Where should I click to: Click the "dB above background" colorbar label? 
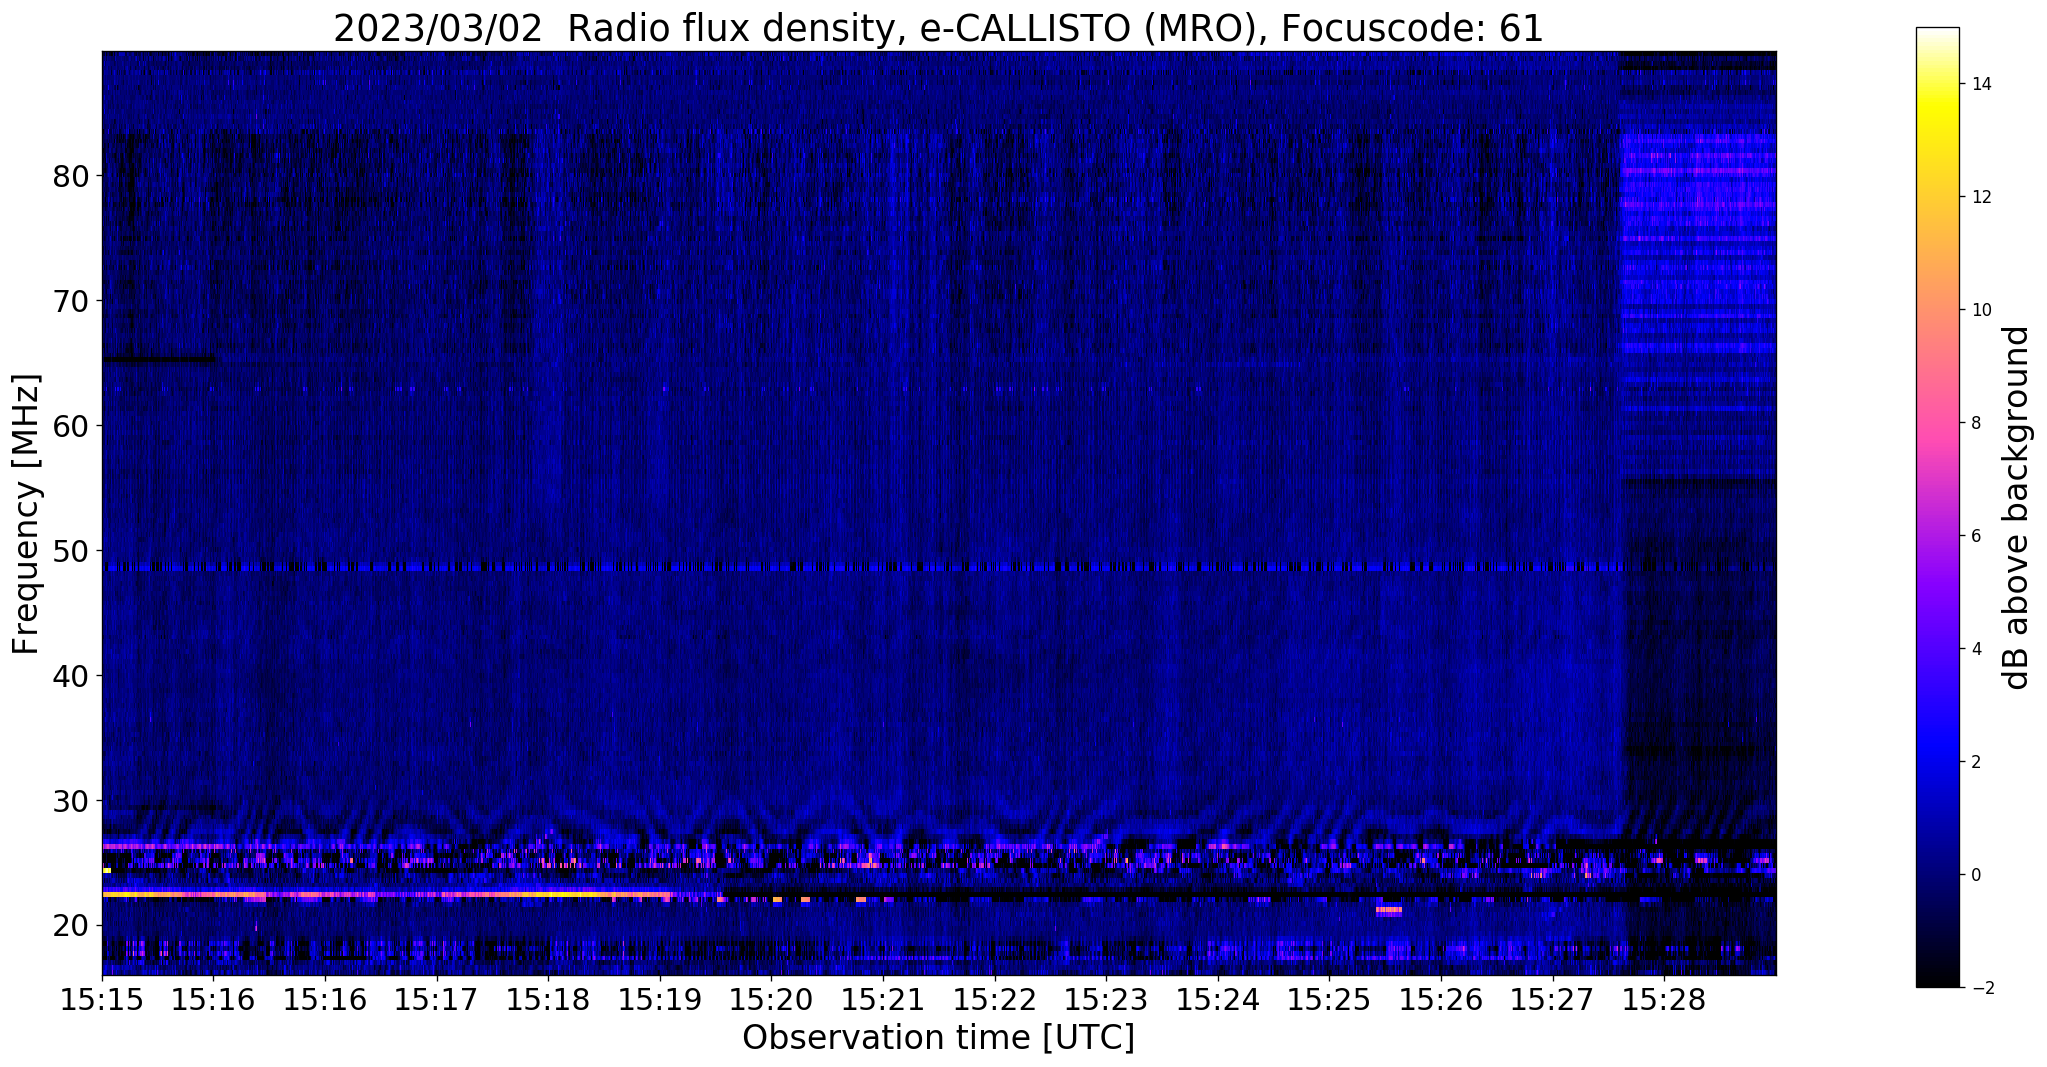point(2017,507)
